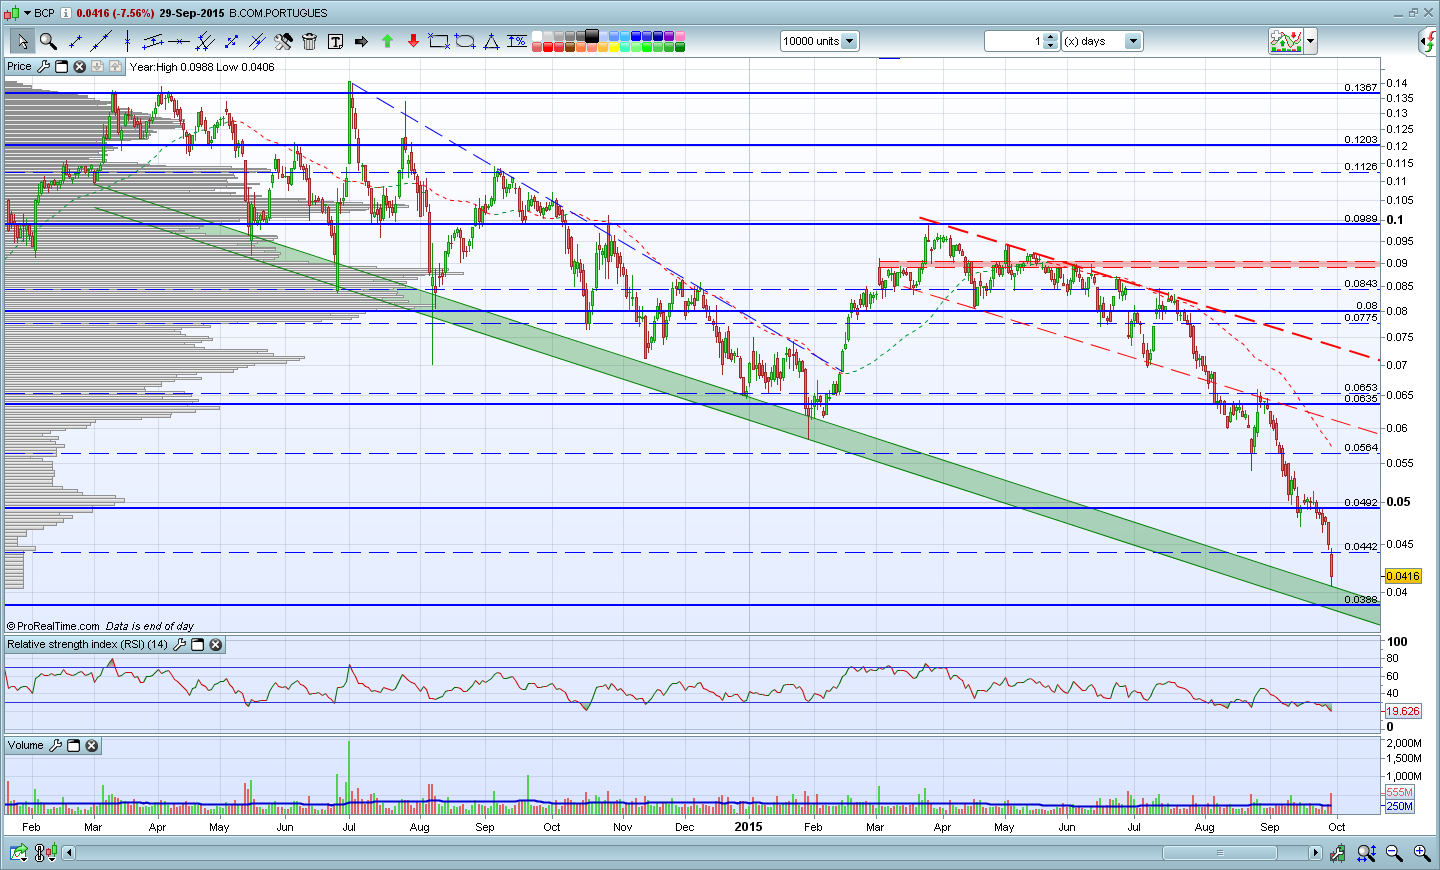The width and height of the screenshot is (1440, 870).
Task: Select the segment line drawing tool
Action: tap(75, 41)
